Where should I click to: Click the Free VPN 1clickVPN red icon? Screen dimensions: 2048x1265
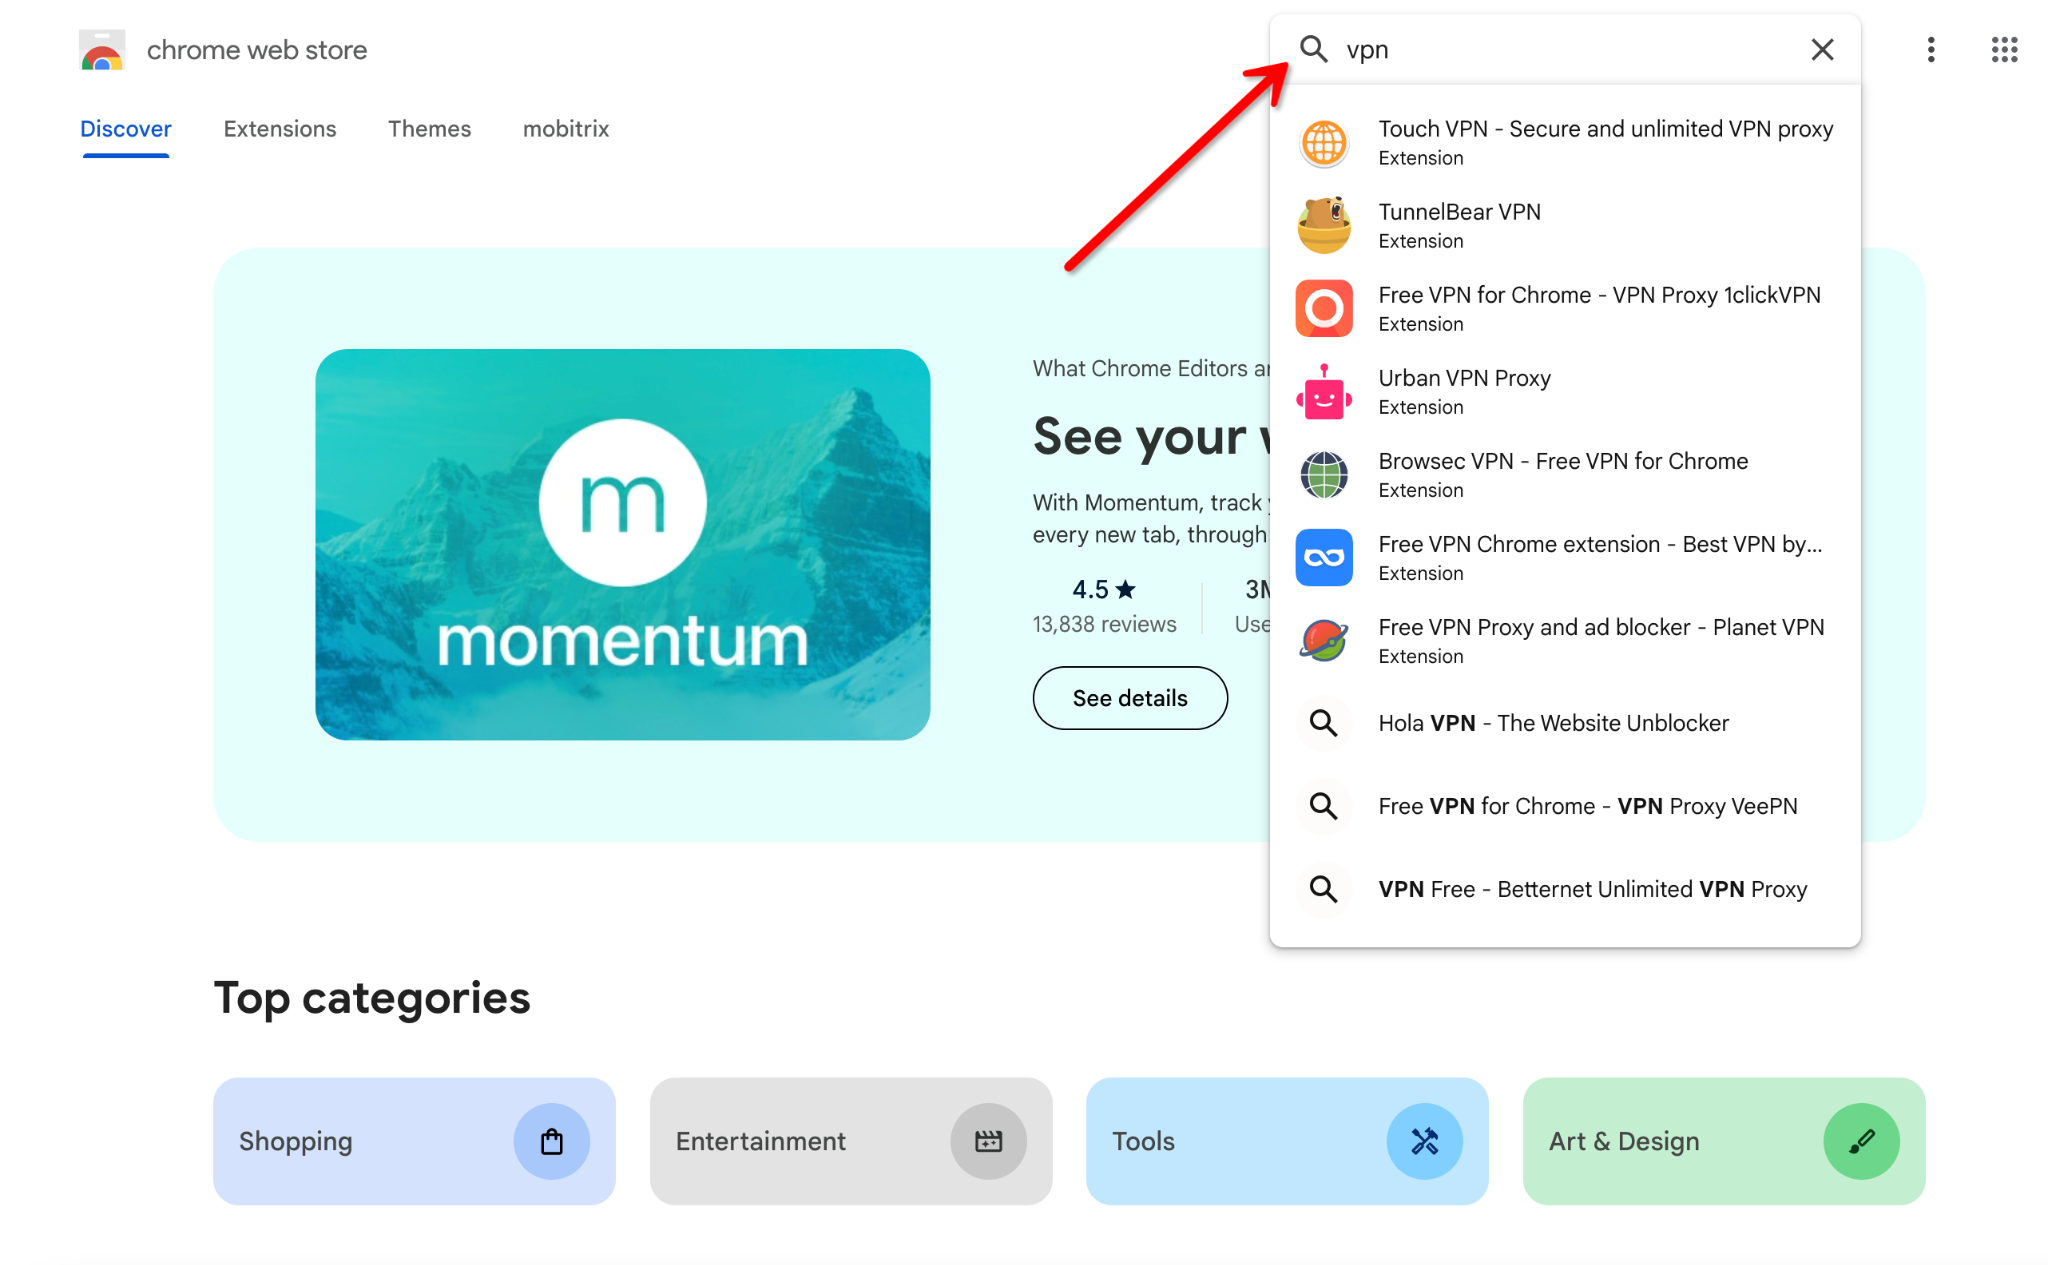(1324, 307)
